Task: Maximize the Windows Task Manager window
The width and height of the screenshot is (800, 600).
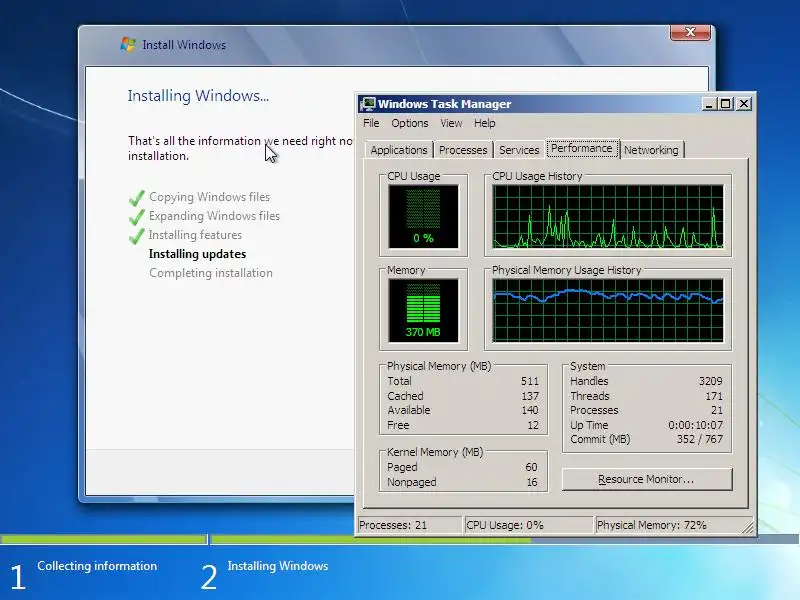Action: pyautogui.click(x=726, y=104)
